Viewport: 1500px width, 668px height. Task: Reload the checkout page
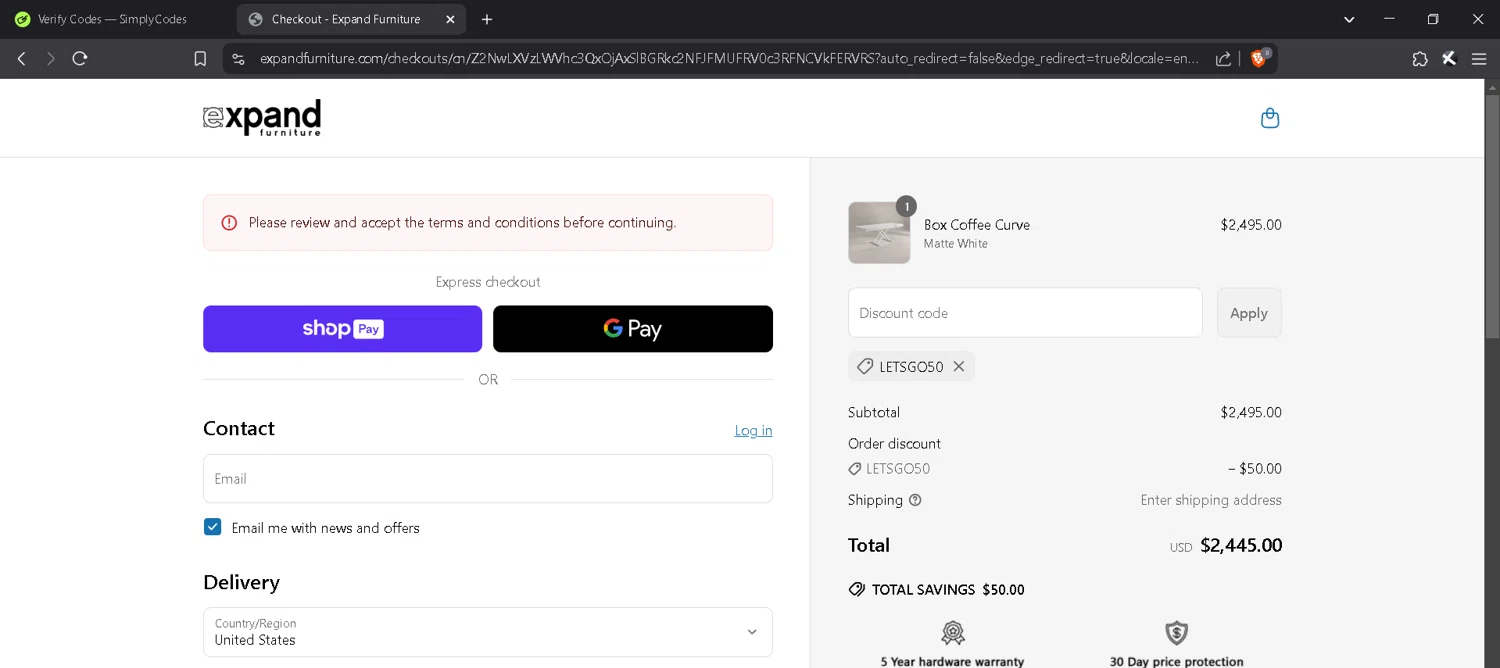[80, 59]
